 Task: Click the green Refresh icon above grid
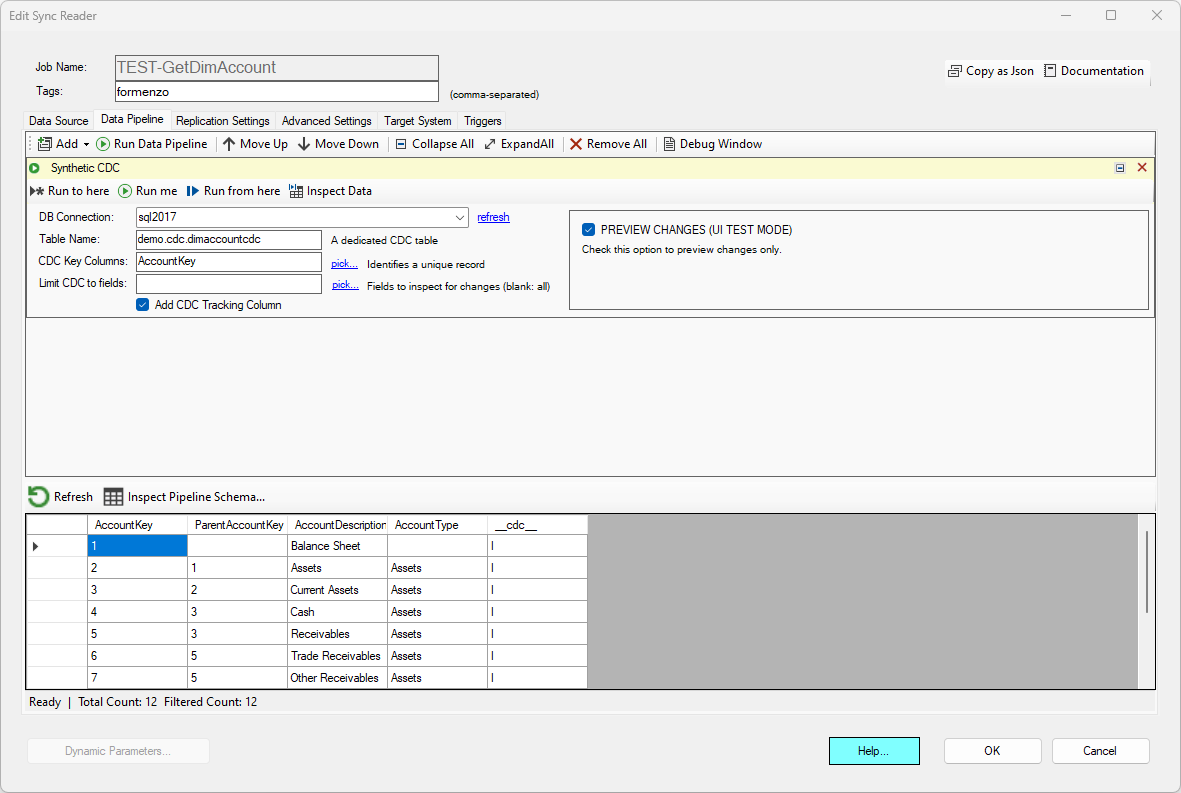click(38, 497)
